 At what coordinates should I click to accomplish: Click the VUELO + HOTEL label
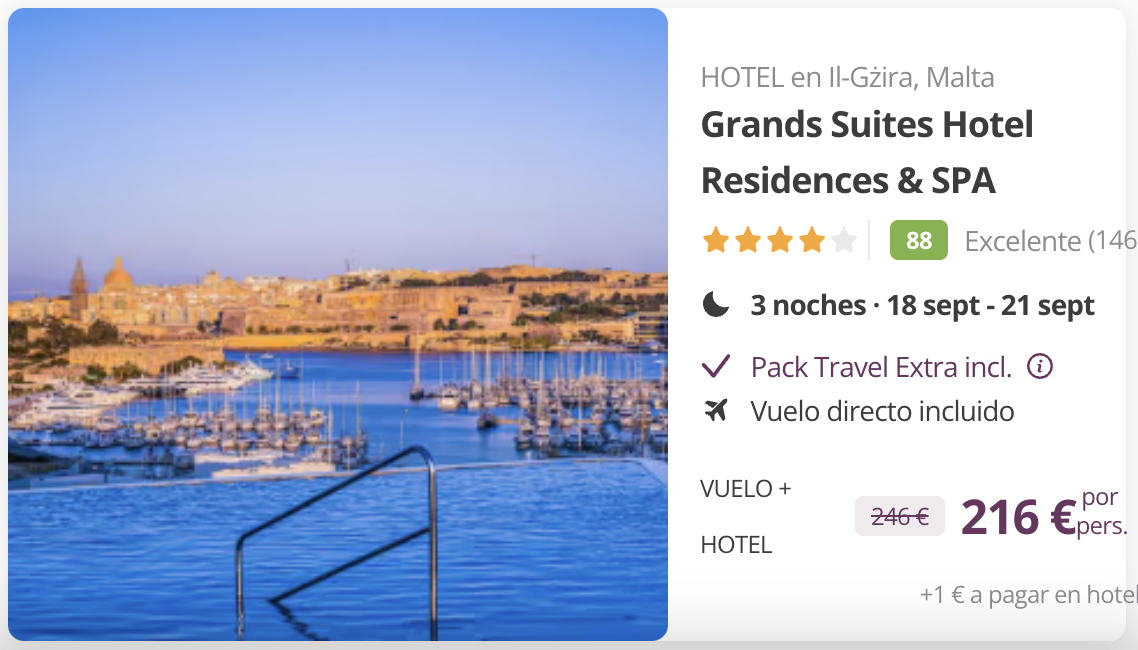[746, 517]
